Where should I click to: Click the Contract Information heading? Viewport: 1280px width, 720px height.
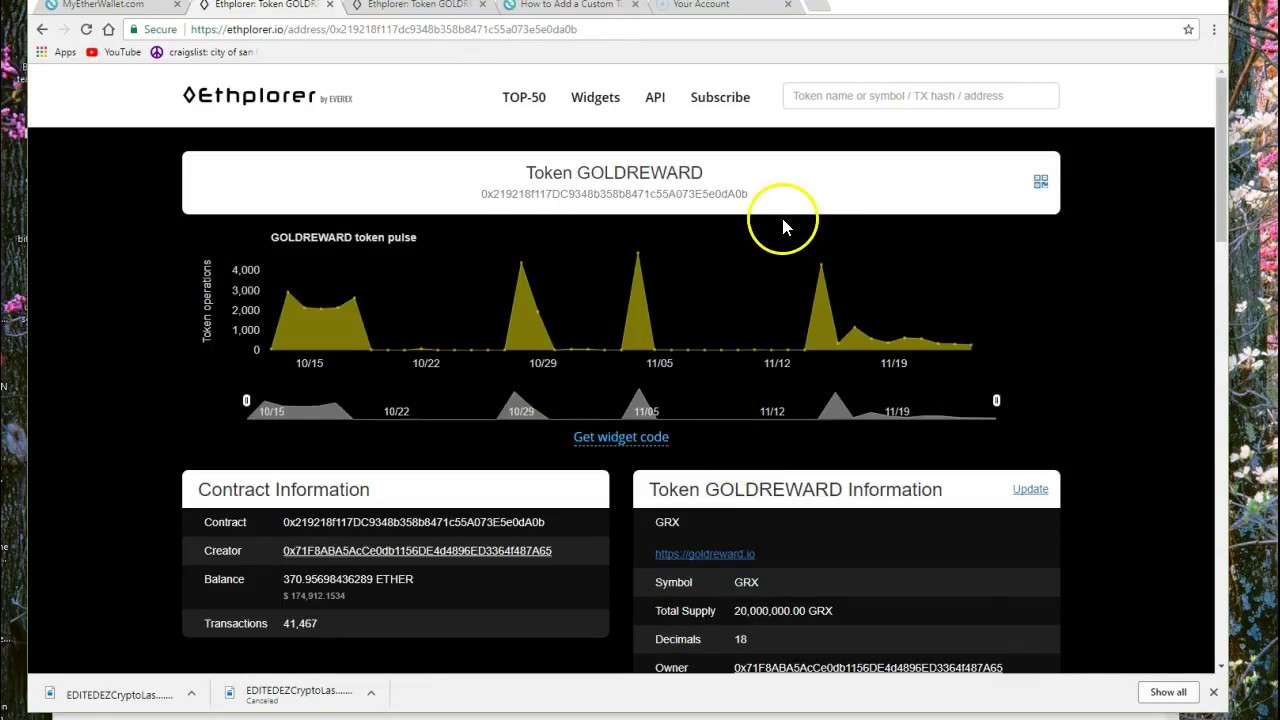point(284,489)
